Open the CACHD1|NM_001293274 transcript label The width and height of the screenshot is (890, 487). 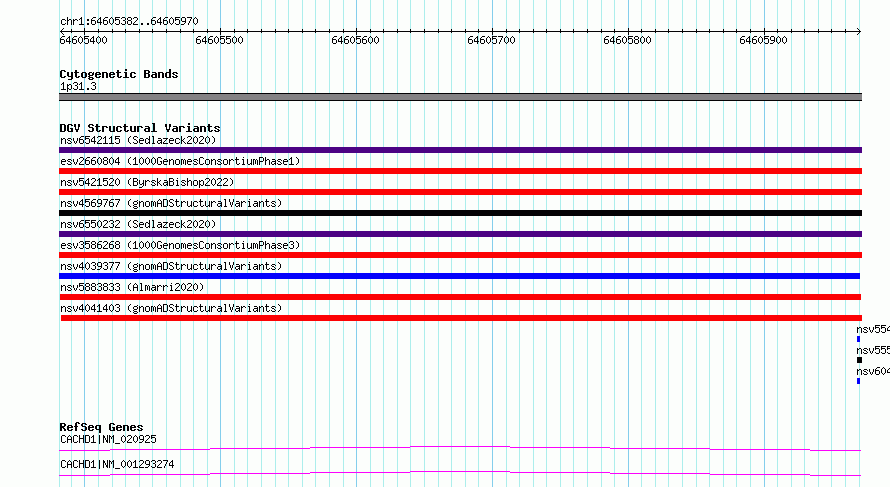pyautogui.click(x=117, y=464)
